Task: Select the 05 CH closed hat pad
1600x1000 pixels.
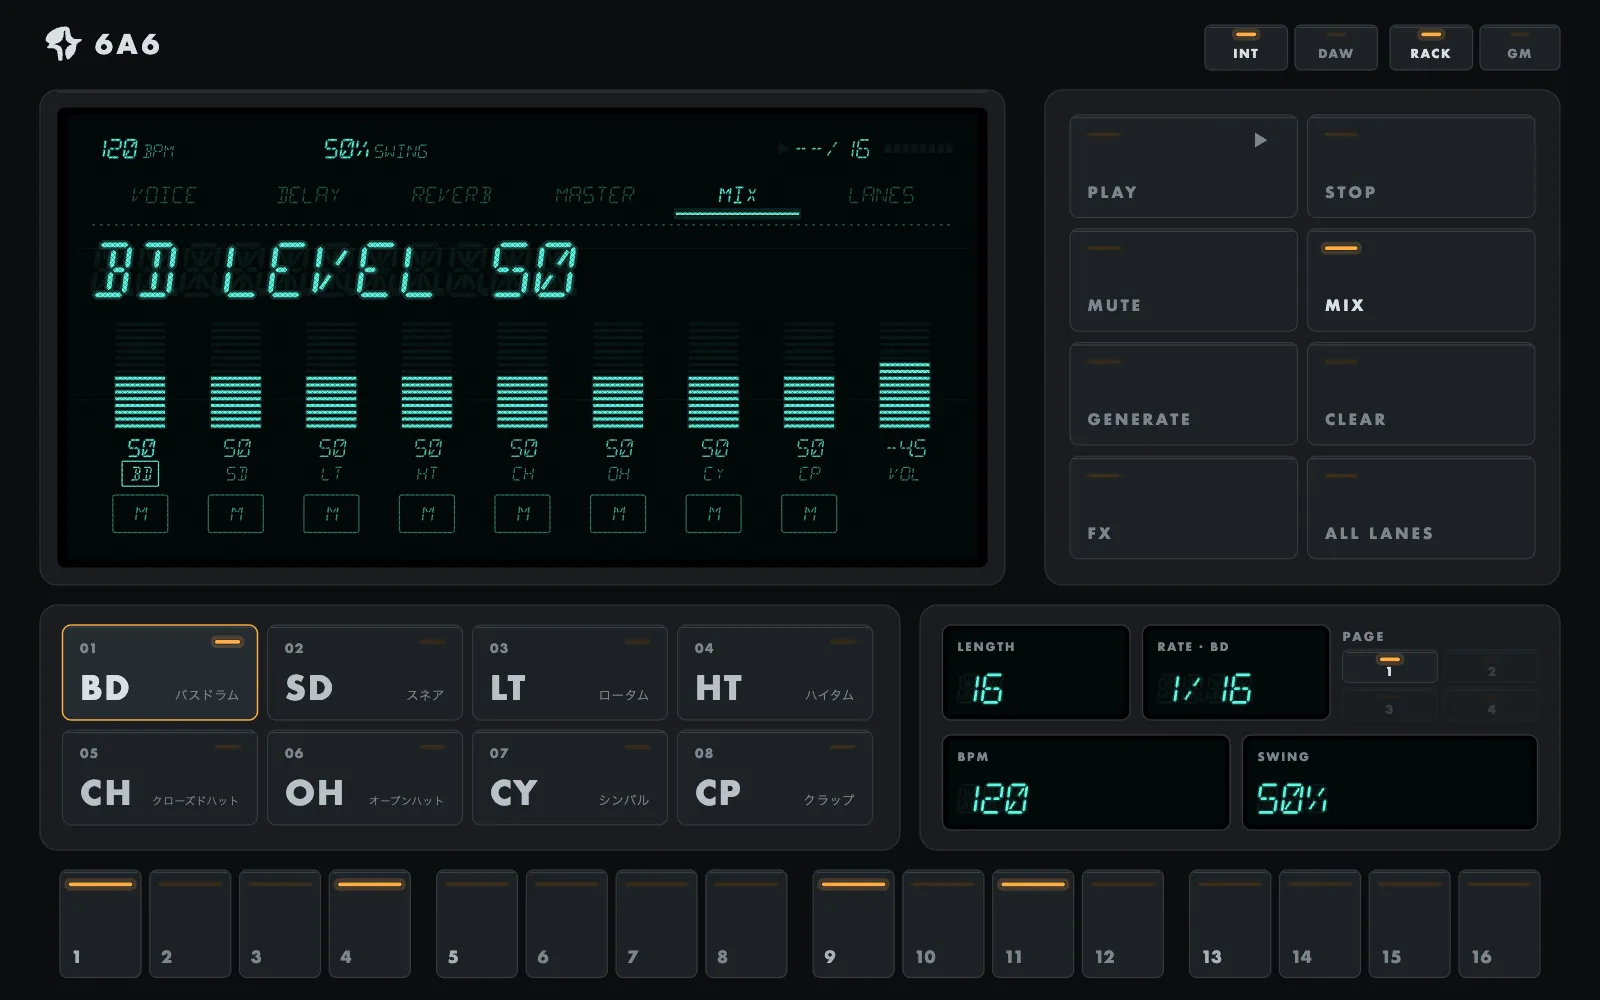Action: click(x=160, y=778)
